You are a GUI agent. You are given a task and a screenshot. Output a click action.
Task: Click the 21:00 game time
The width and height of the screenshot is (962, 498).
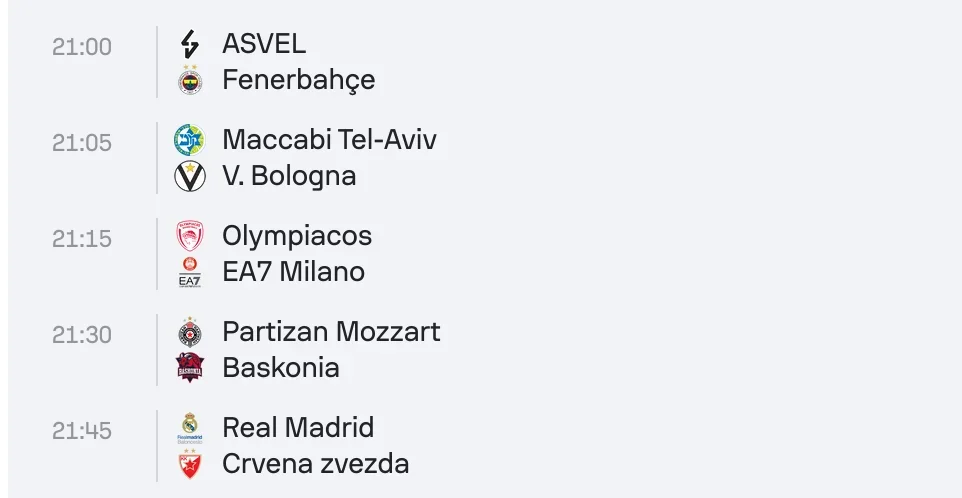pos(82,47)
